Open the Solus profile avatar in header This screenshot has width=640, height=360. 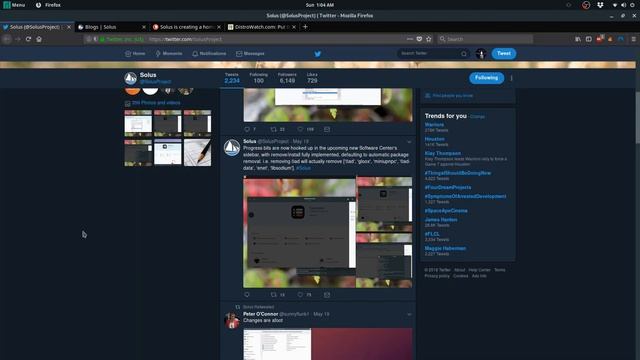click(131, 78)
